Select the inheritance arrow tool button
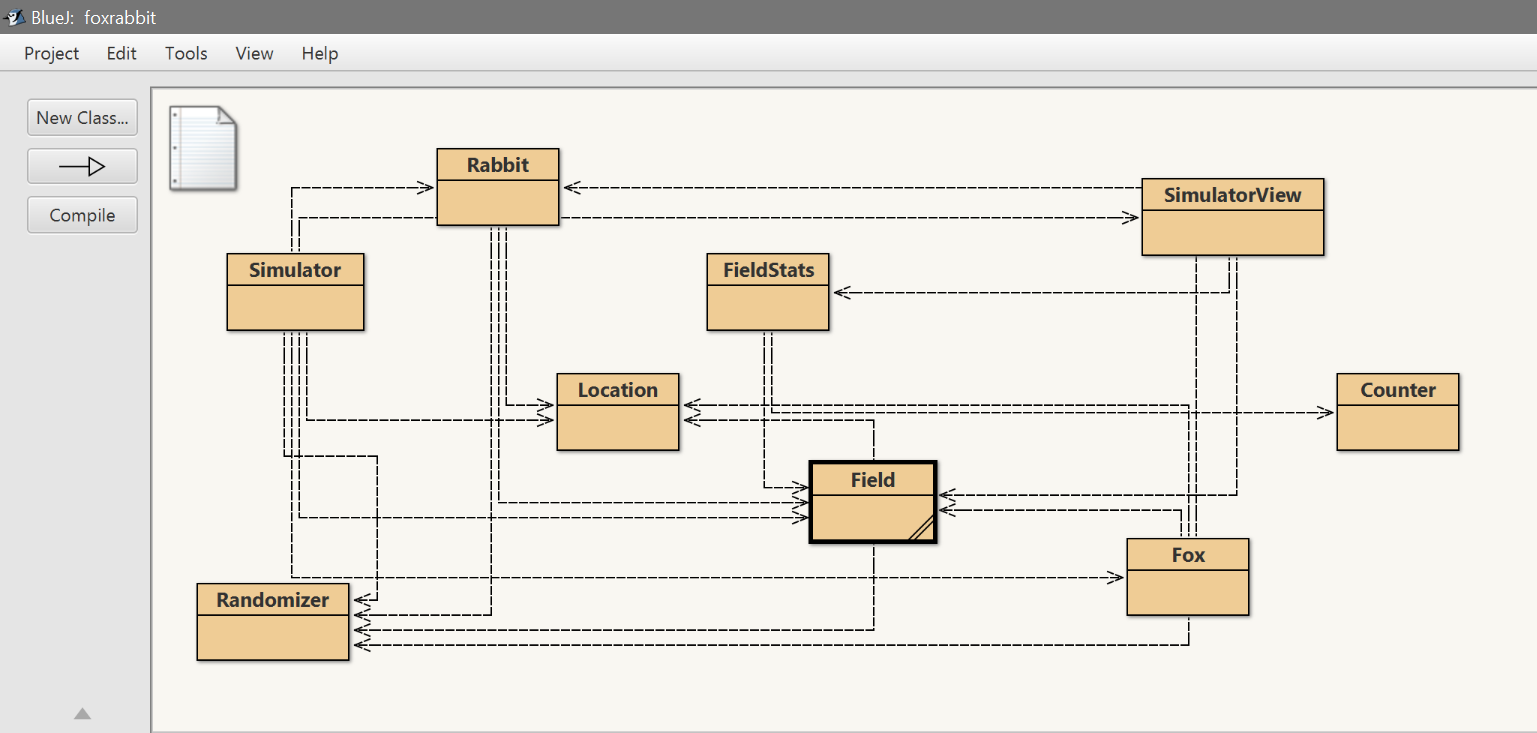This screenshot has width=1537, height=733. tap(82, 166)
